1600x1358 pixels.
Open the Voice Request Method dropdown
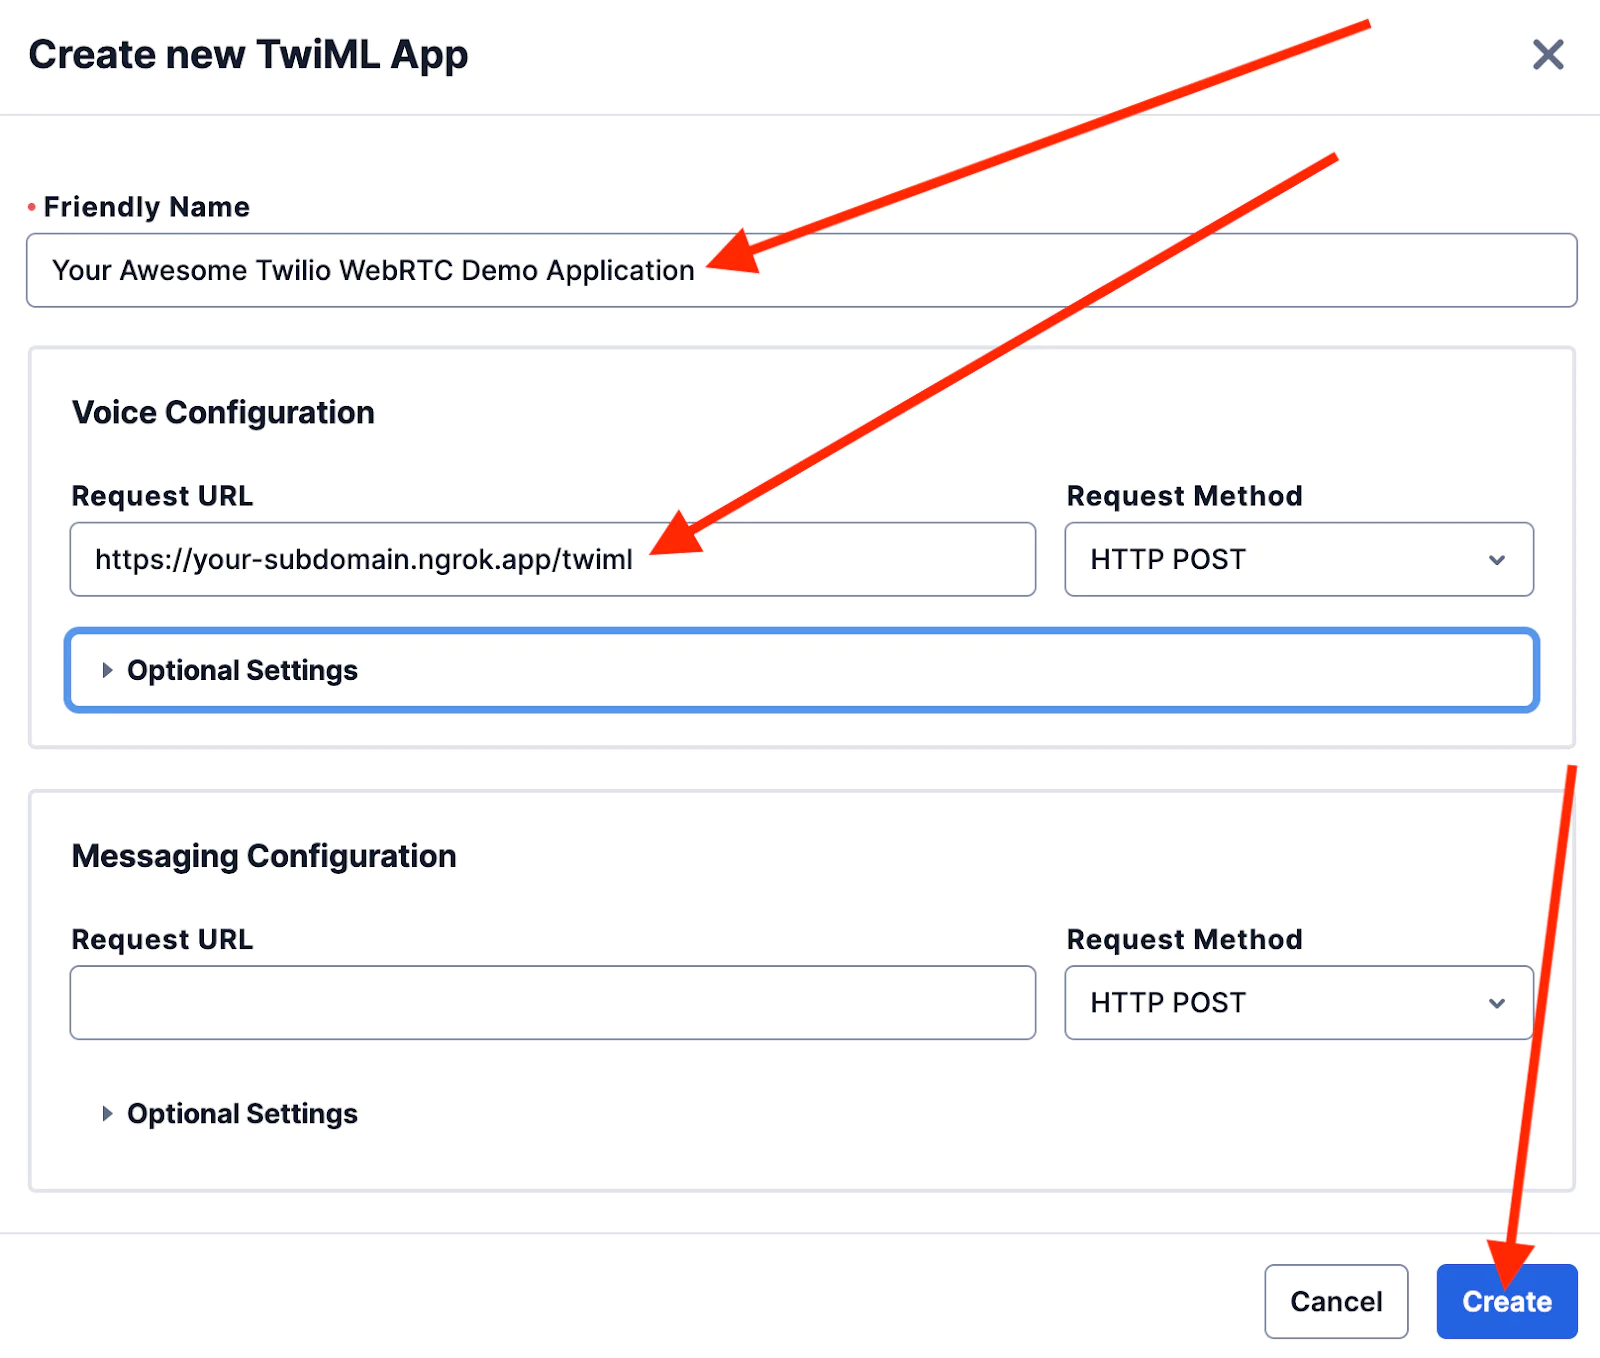[1299, 559]
